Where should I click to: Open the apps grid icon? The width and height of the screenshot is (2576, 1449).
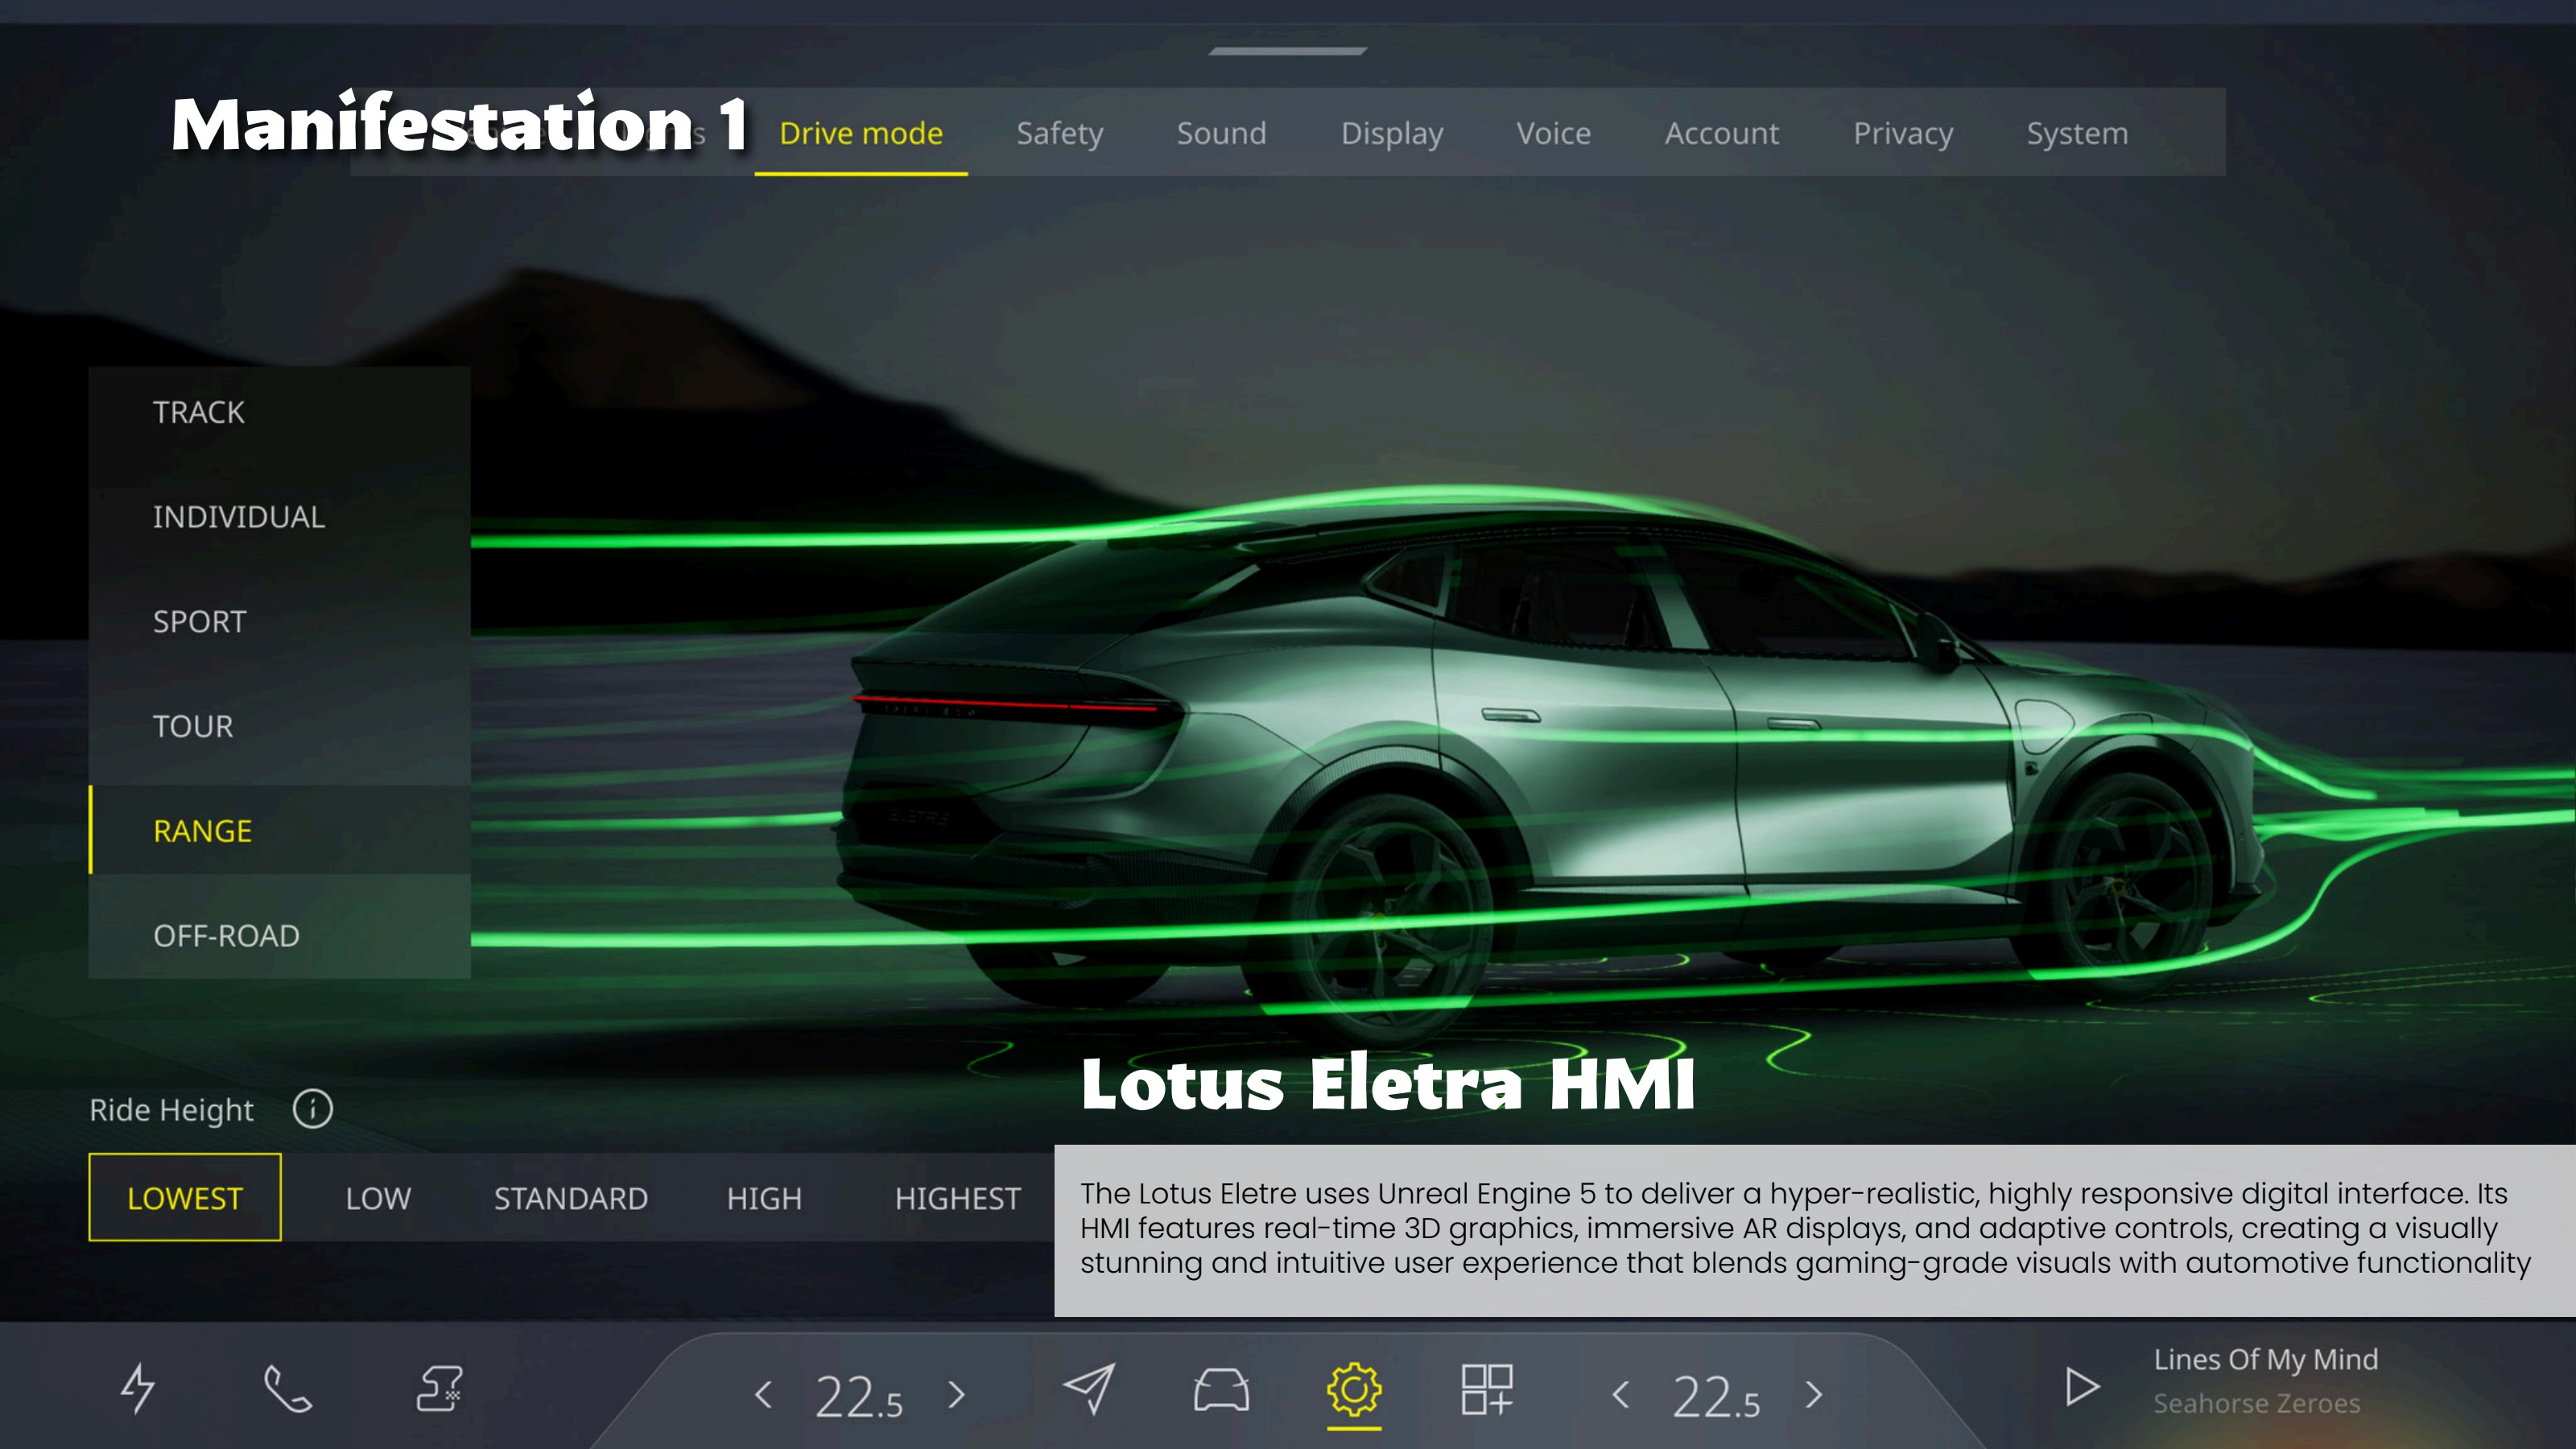[x=1487, y=1390]
